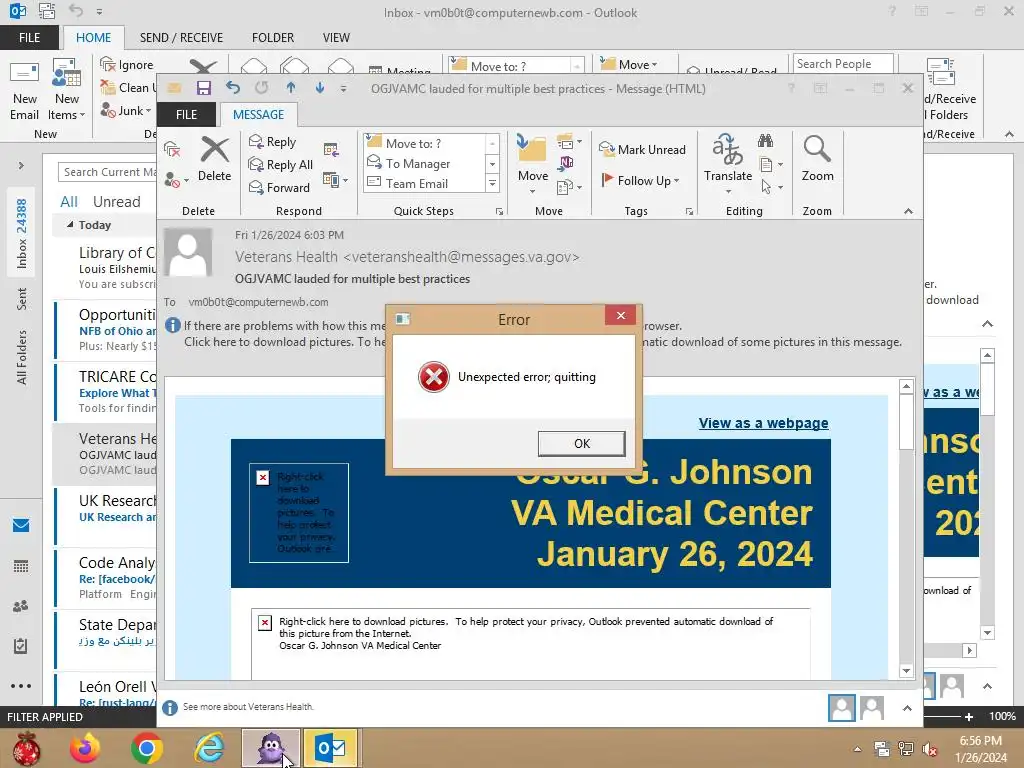
Task: Click Mark Unread in Tags group
Action: pyautogui.click(x=643, y=150)
